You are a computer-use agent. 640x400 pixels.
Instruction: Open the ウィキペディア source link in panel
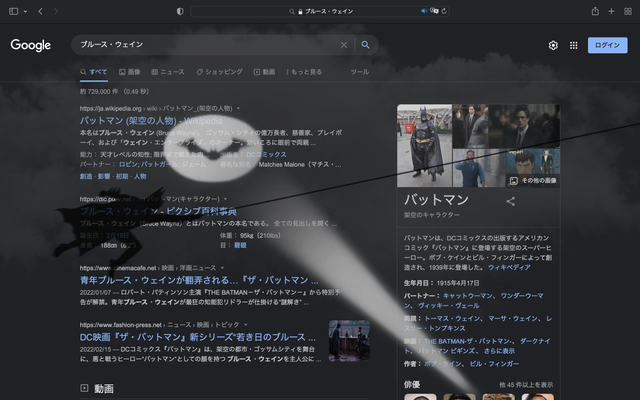tap(509, 268)
